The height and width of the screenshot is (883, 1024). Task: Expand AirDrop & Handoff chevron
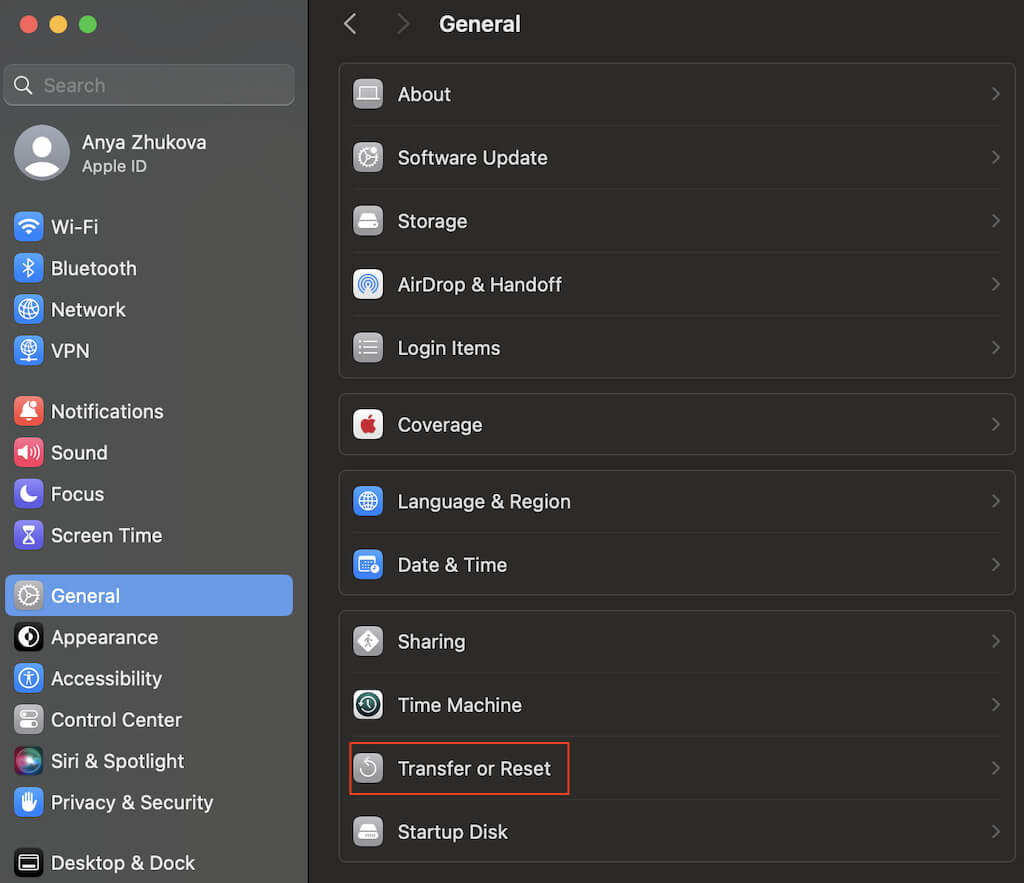coord(995,284)
